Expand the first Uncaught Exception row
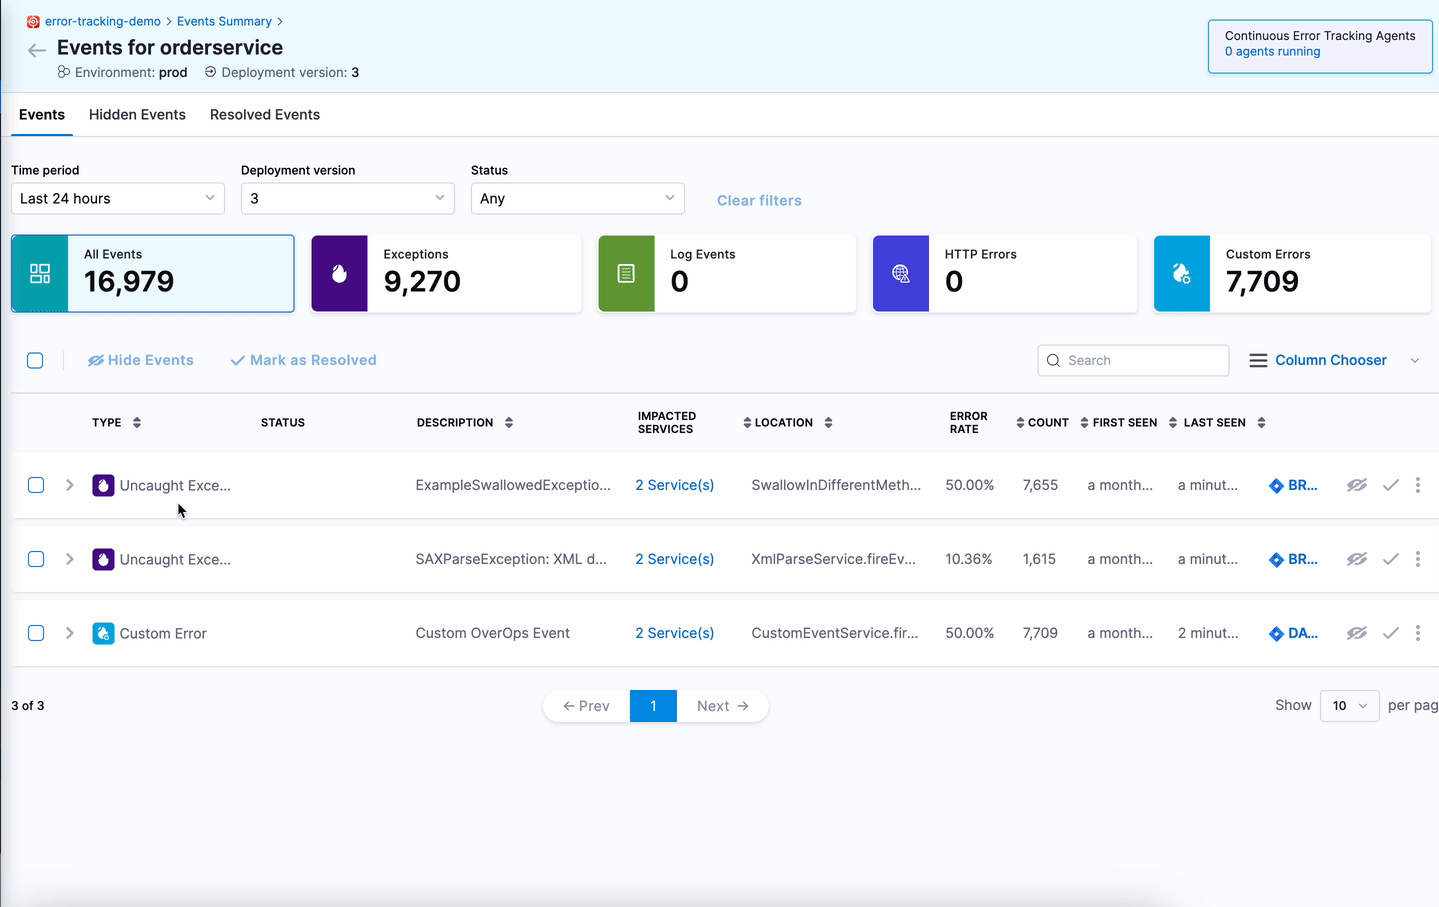Screen dimensions: 1439x907 [x=70, y=485]
